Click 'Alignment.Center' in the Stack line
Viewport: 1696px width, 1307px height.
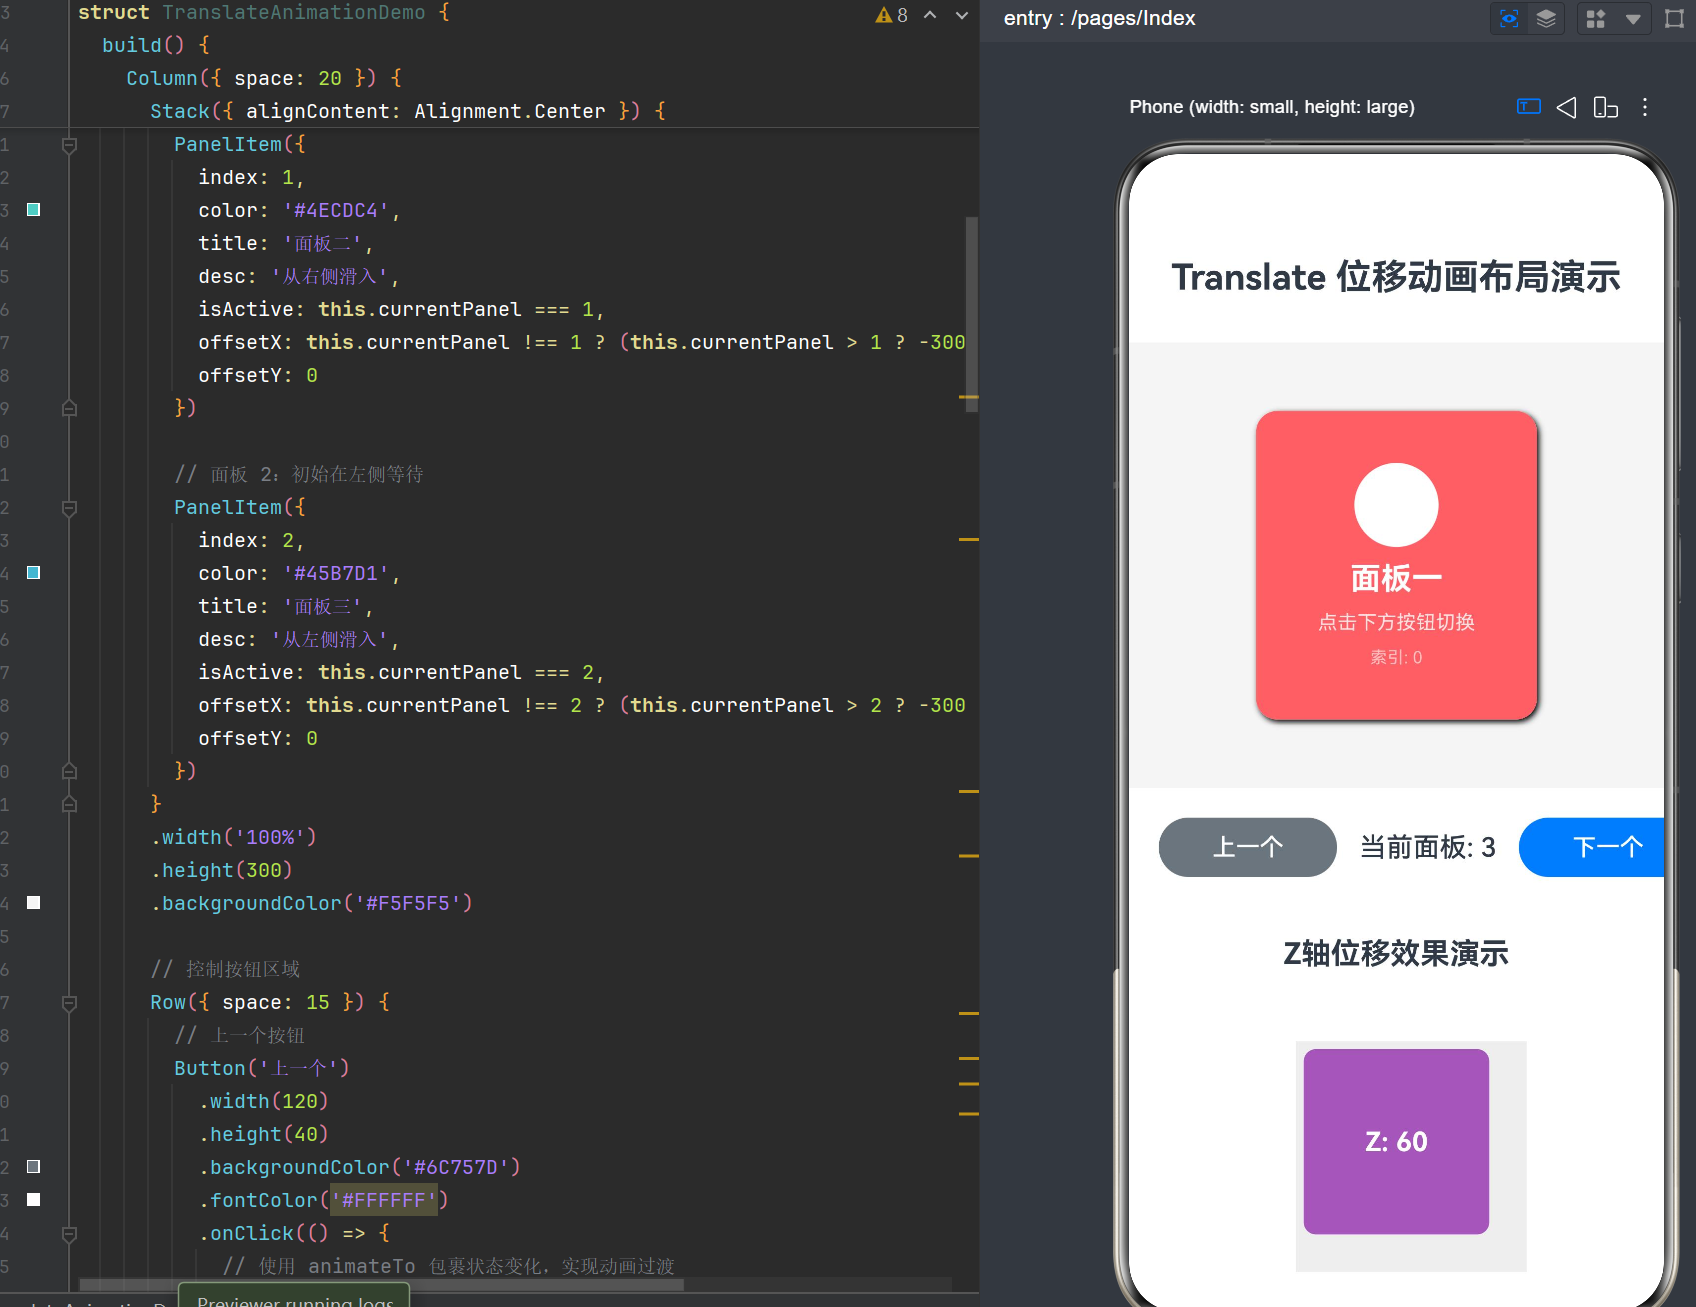510,111
